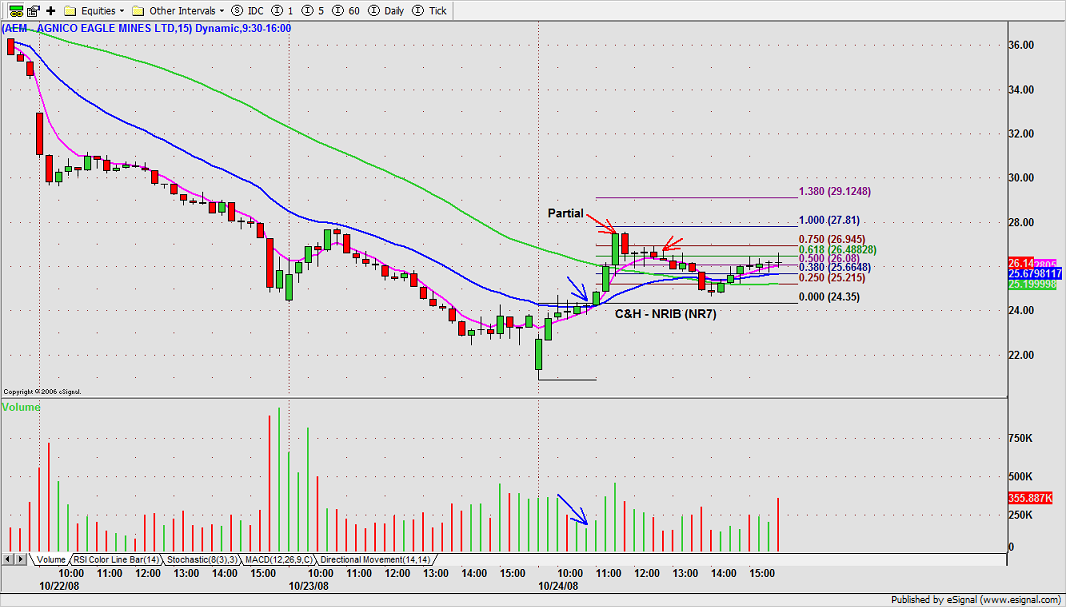1066x607 pixels.
Task: Click the 0.000 (24.35) Fibonacci label
Action: (829, 297)
